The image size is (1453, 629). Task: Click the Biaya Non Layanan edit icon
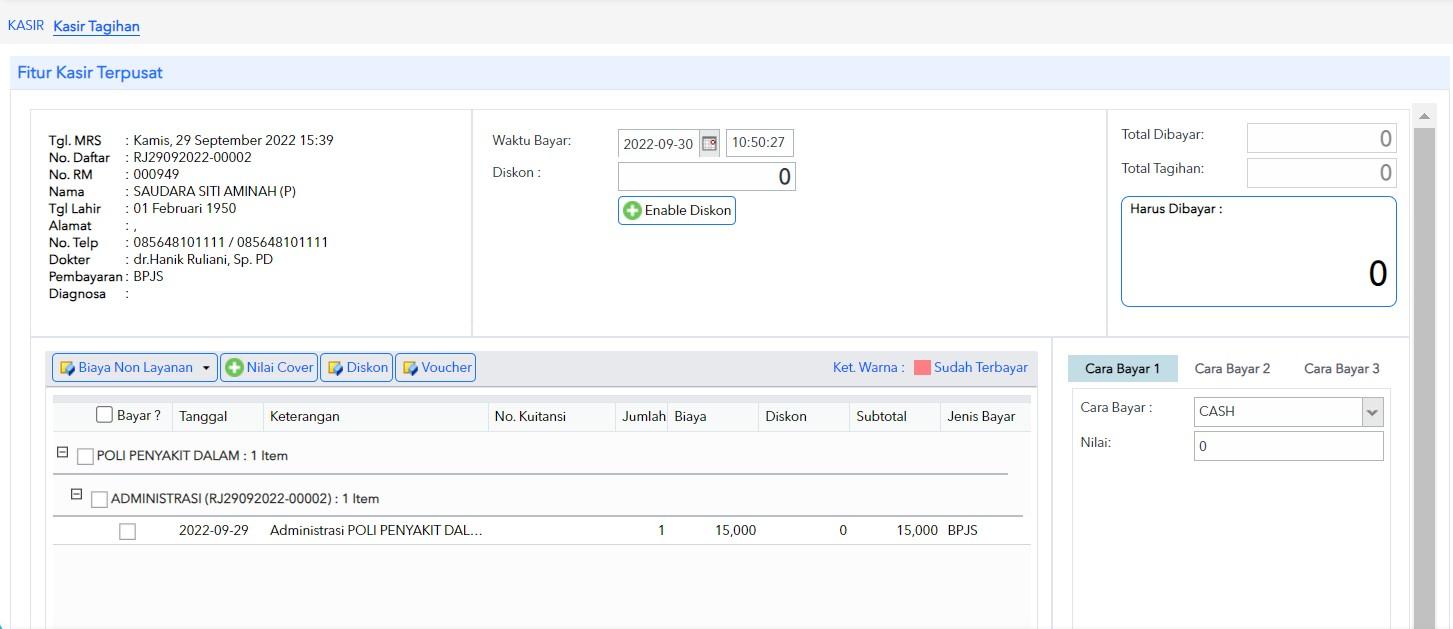click(x=67, y=368)
